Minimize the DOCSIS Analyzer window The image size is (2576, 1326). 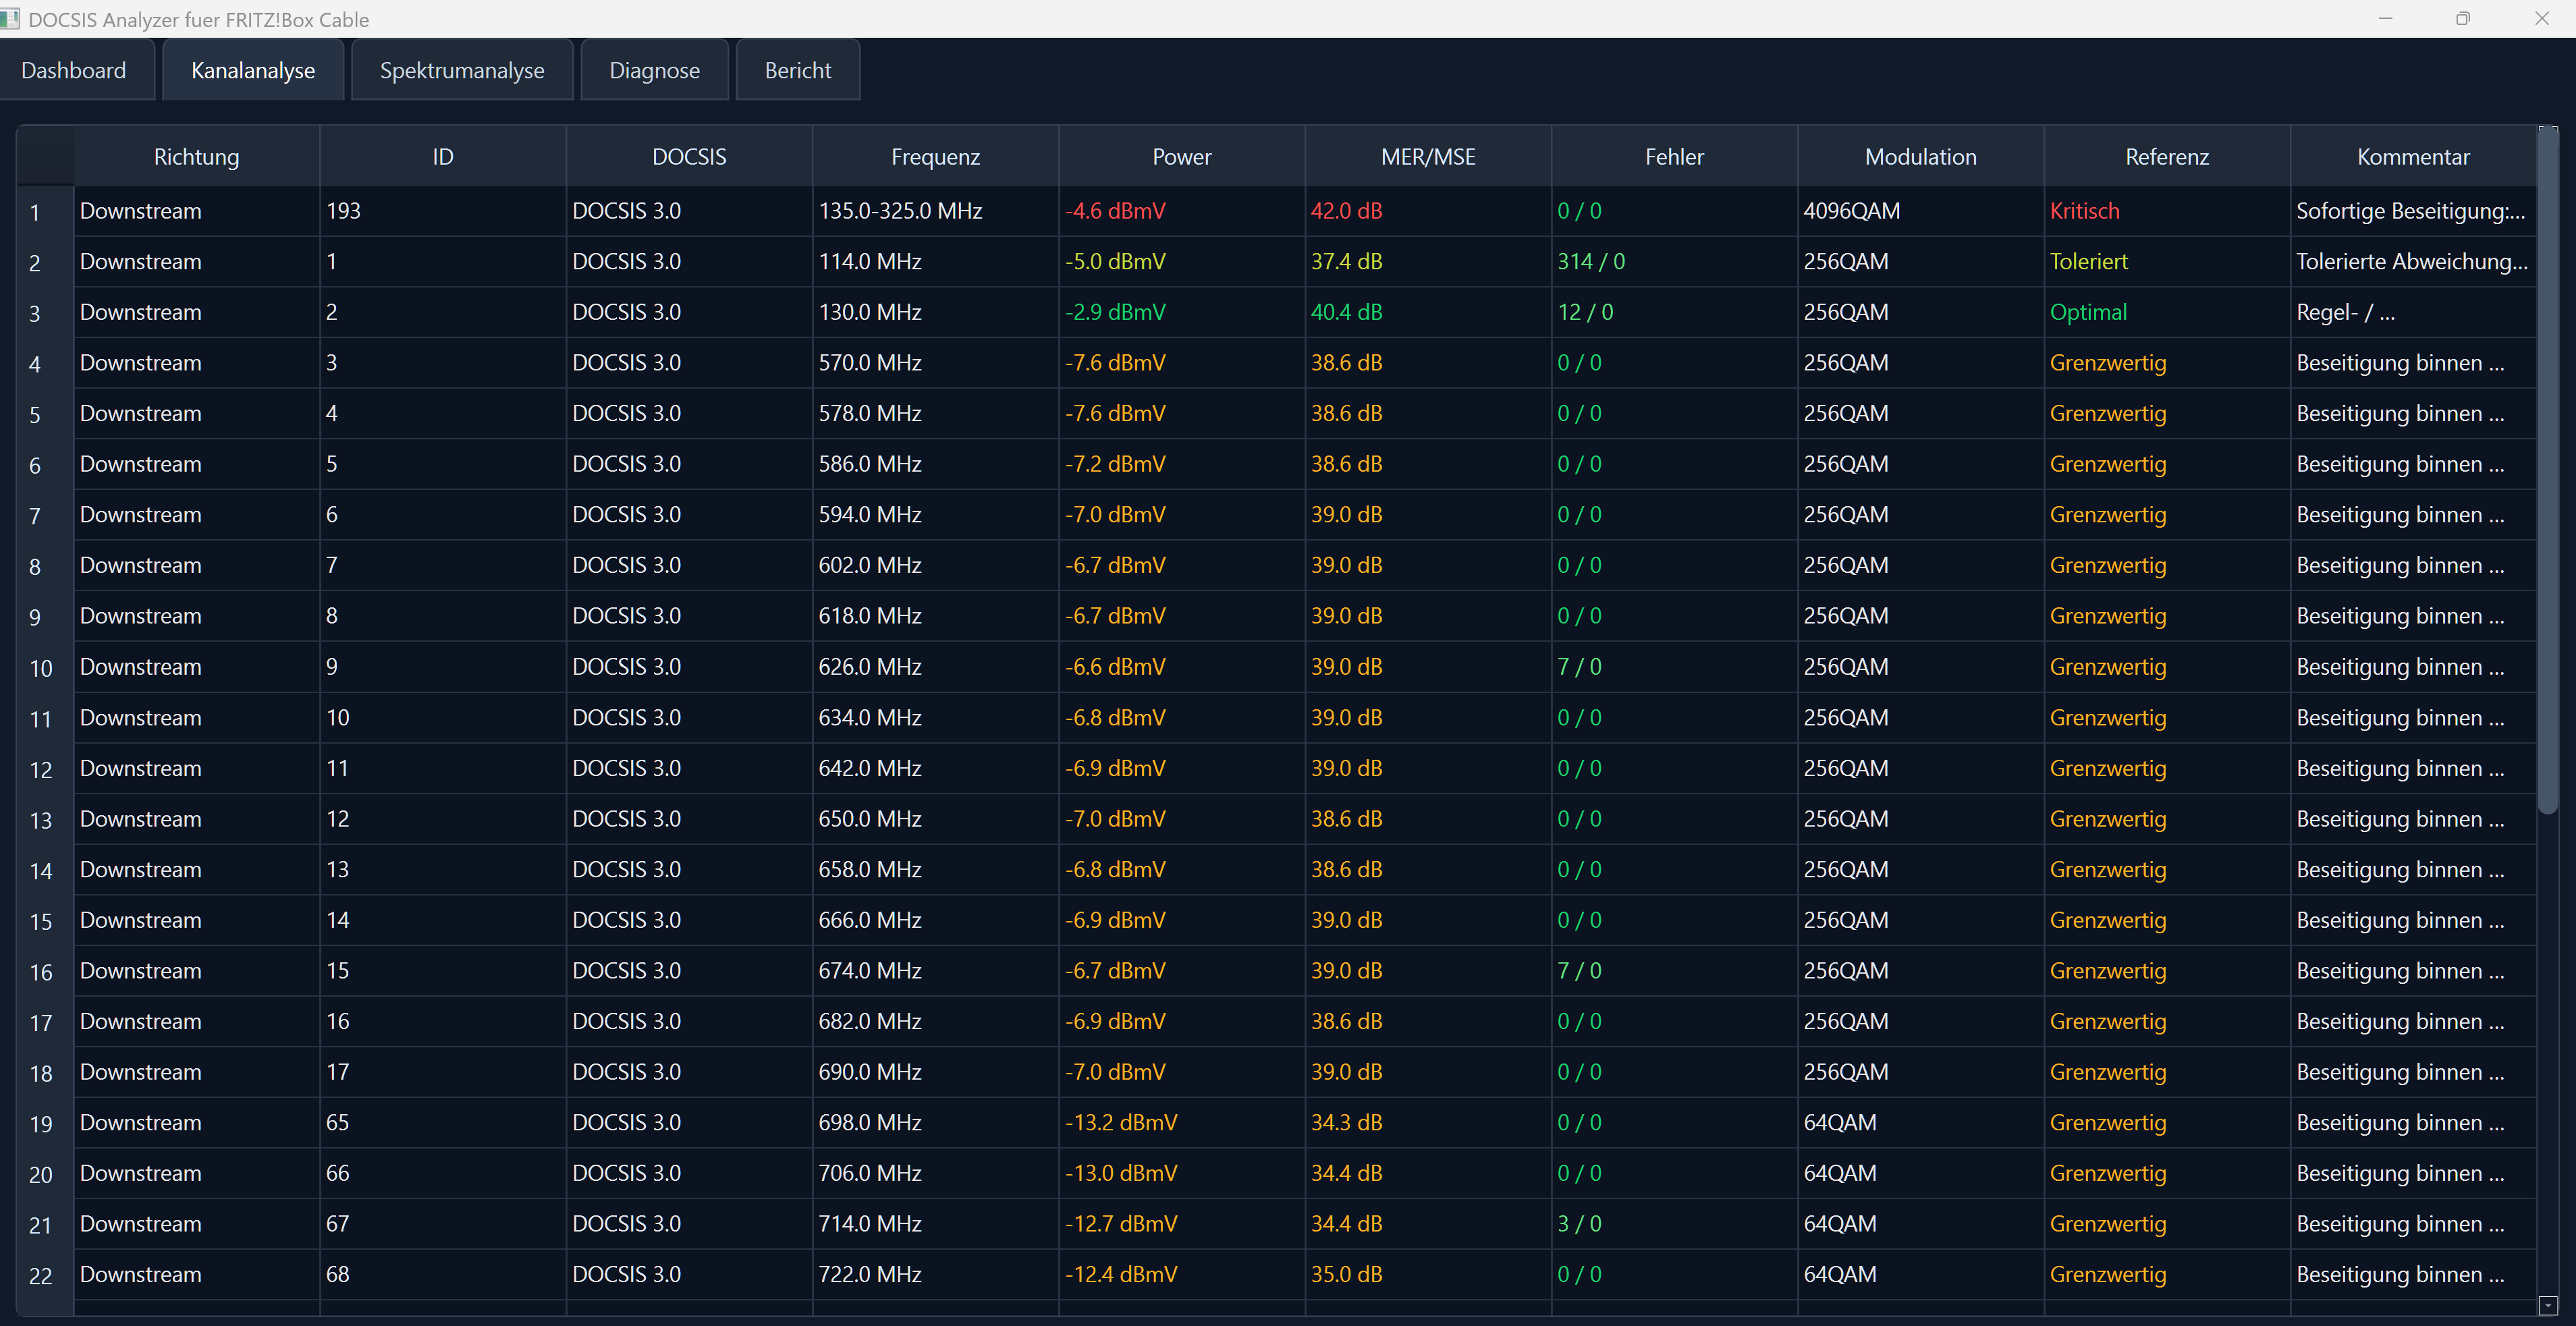click(x=2385, y=19)
